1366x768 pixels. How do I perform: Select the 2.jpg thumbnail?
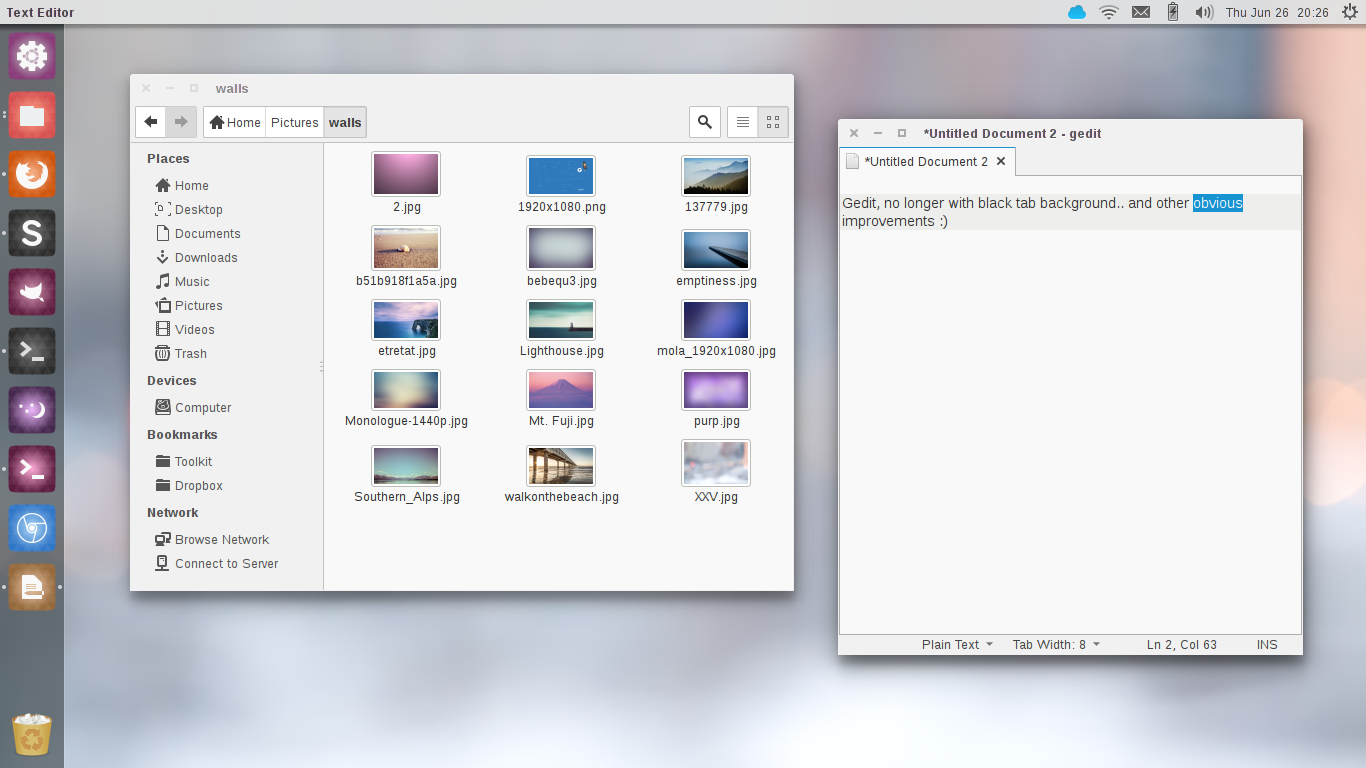(x=406, y=174)
